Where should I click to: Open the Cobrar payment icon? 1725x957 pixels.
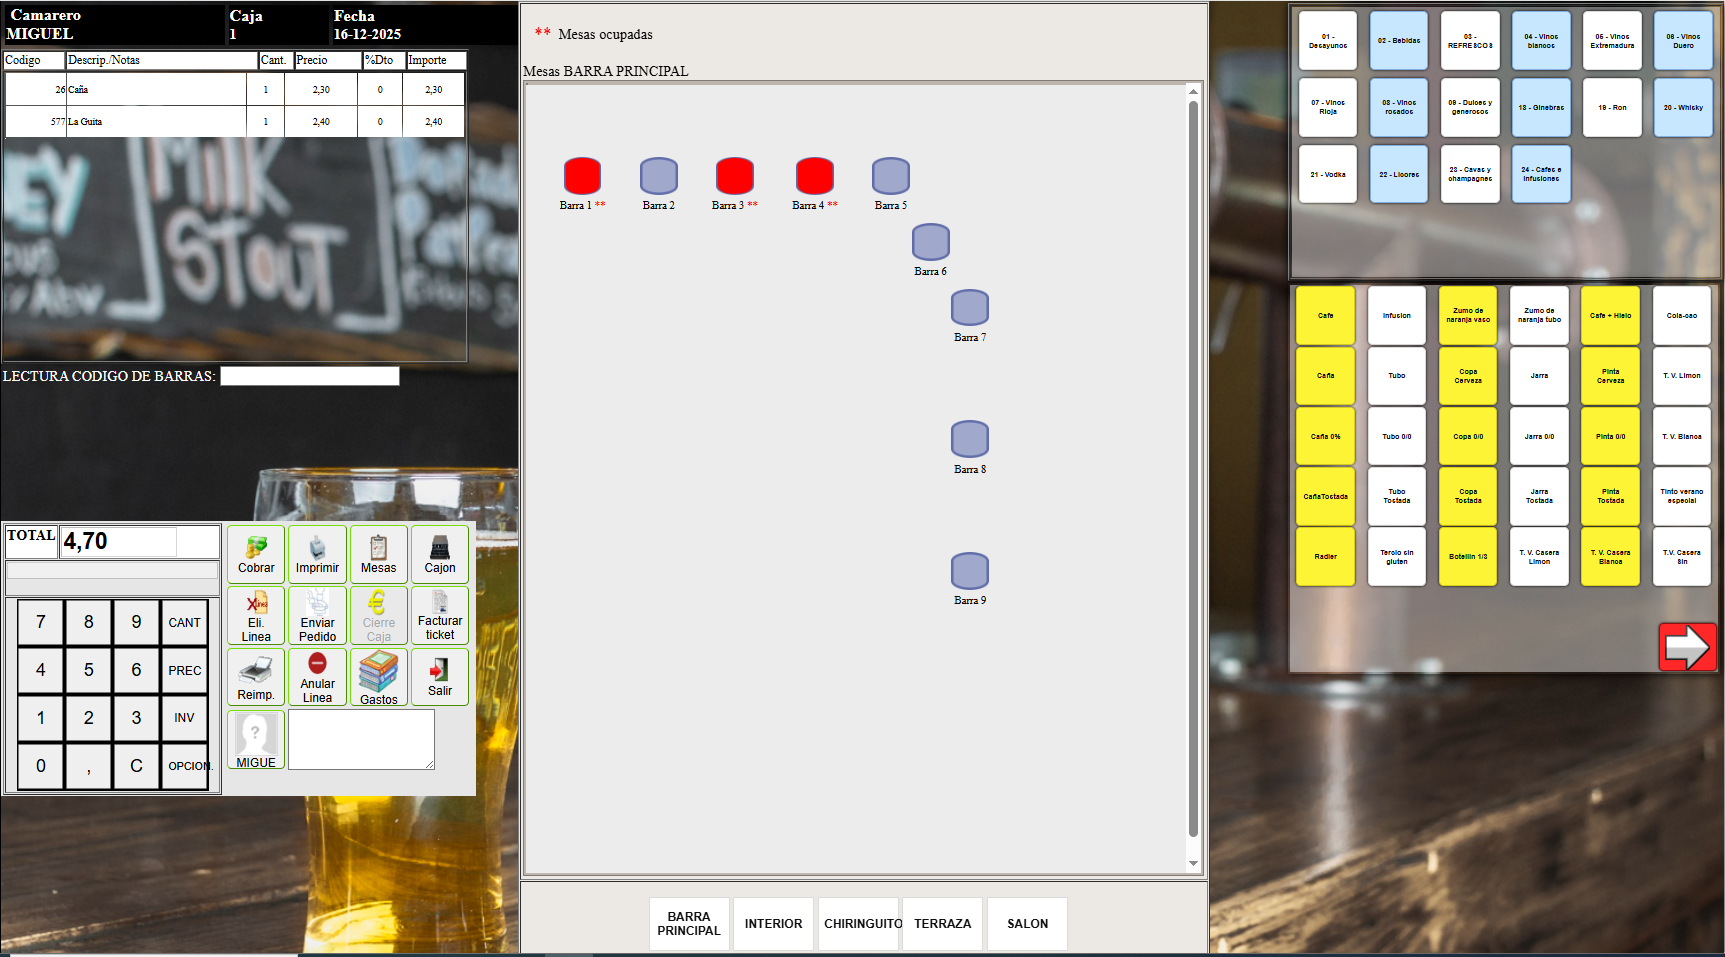tap(255, 554)
